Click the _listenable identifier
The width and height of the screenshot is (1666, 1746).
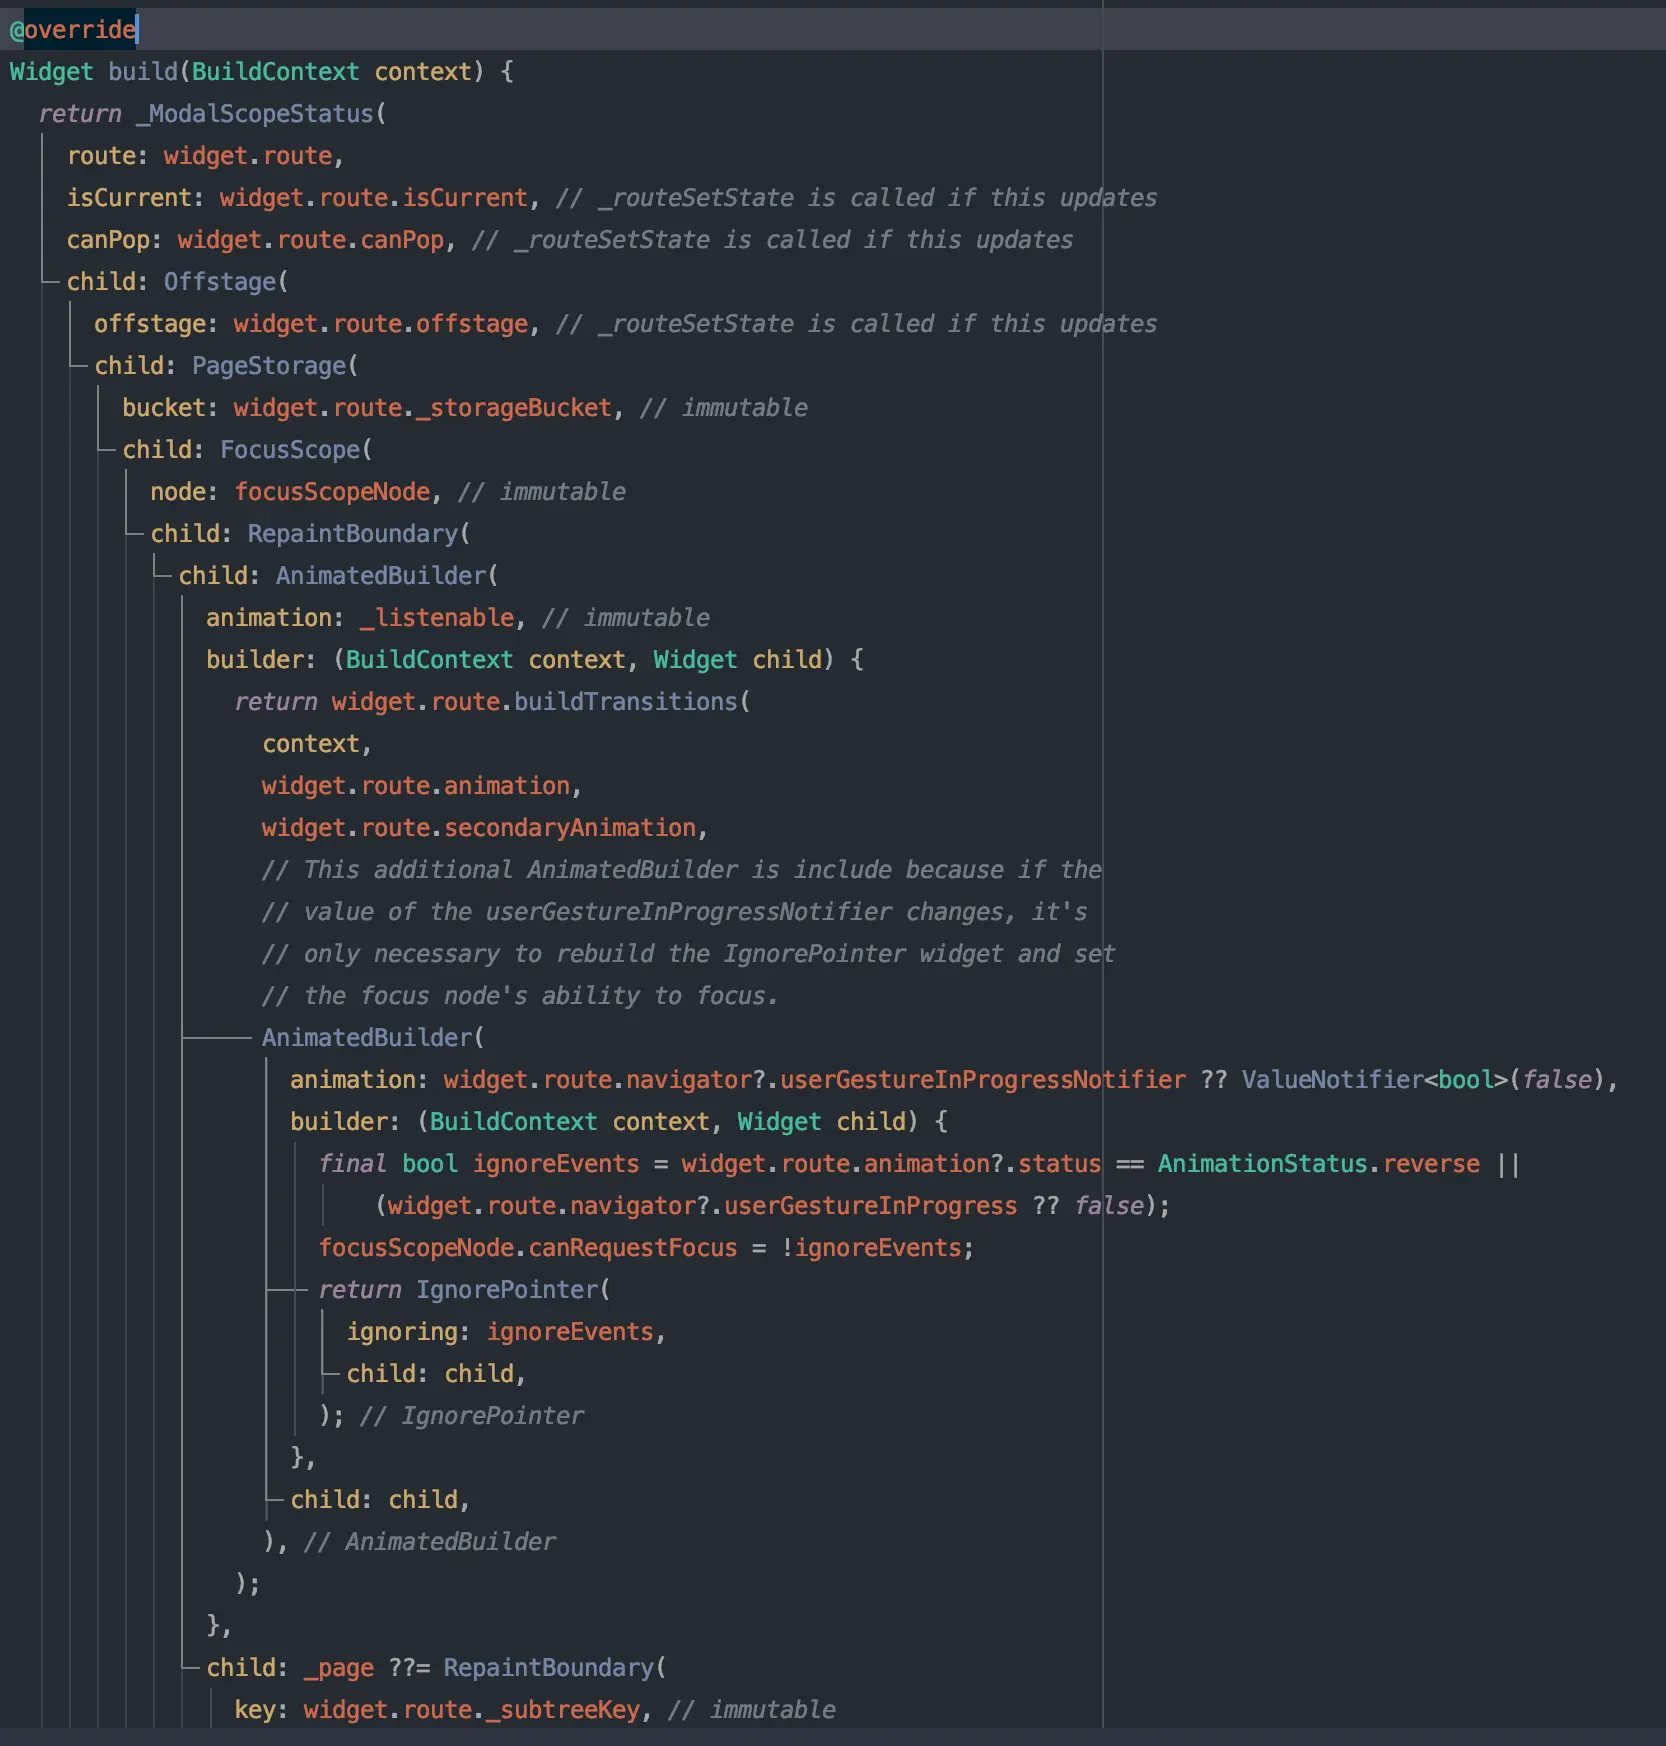click(x=437, y=618)
